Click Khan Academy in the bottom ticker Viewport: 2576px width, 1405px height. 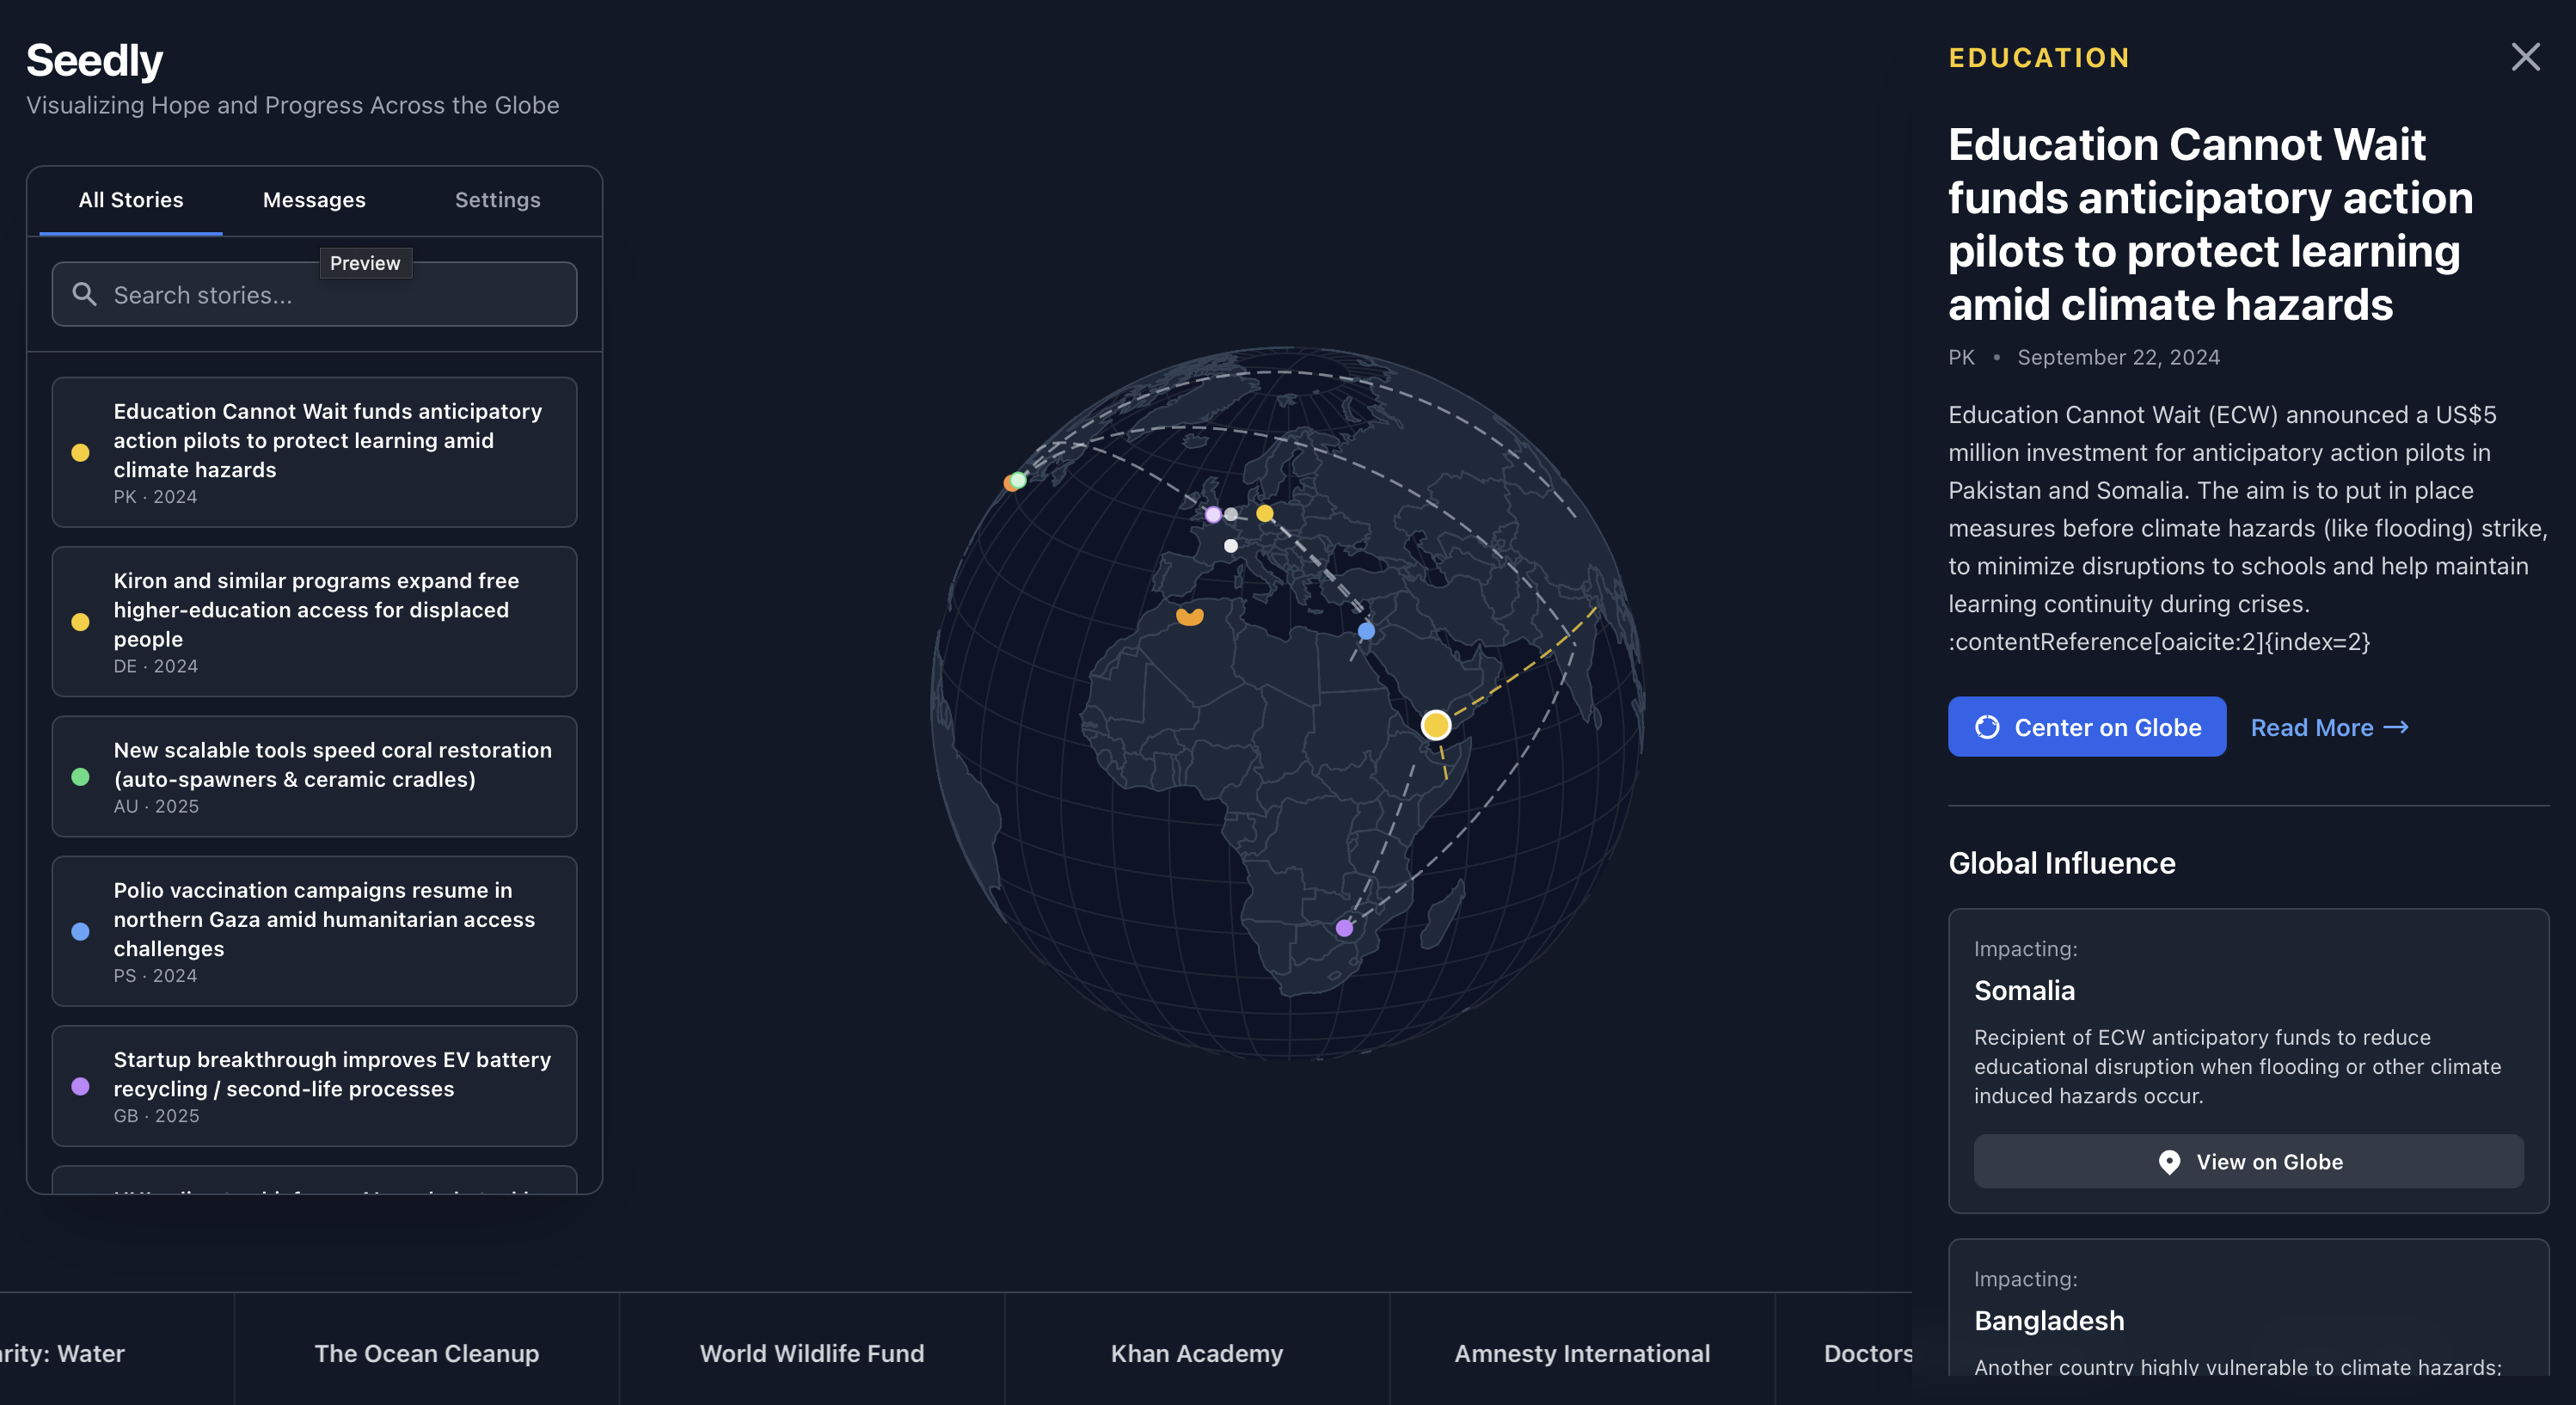tap(1196, 1353)
